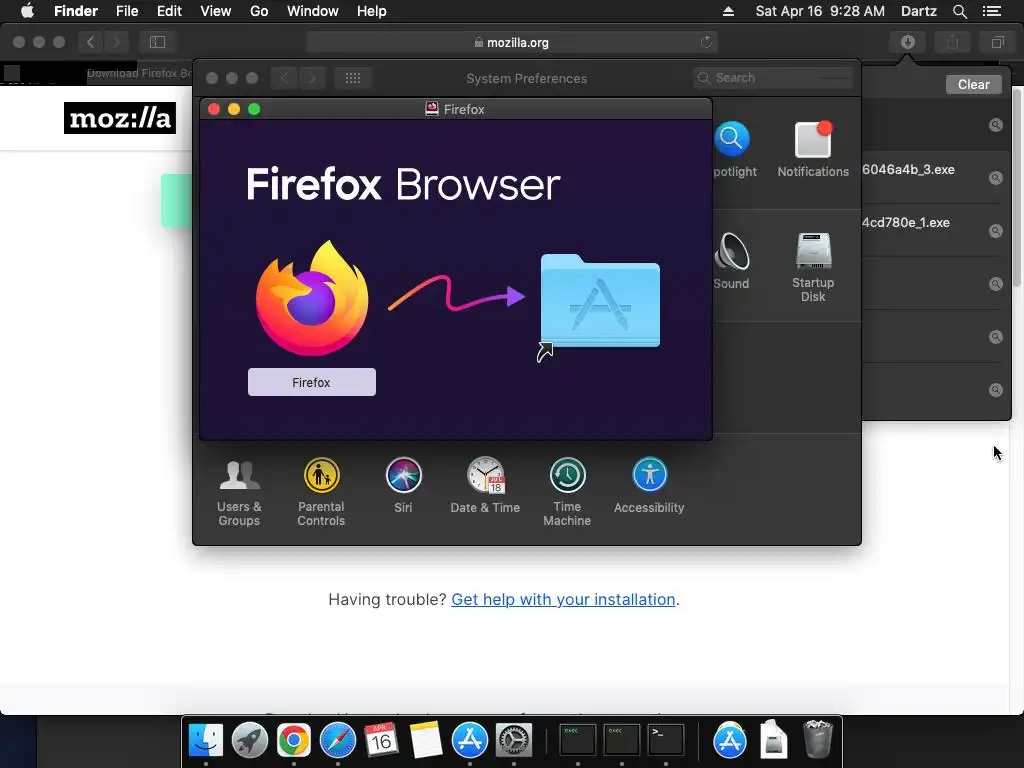1024x768 pixels.
Task: Open System Preferences from the Dock
Action: point(514,740)
